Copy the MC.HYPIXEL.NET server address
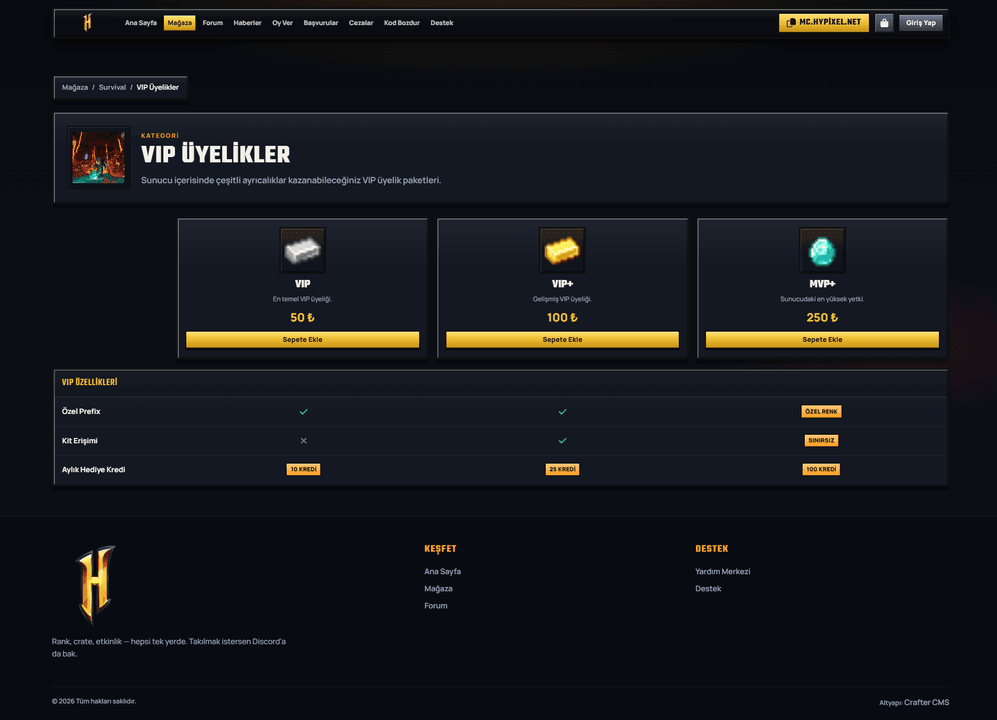The height and width of the screenshot is (720, 997). tap(823, 23)
